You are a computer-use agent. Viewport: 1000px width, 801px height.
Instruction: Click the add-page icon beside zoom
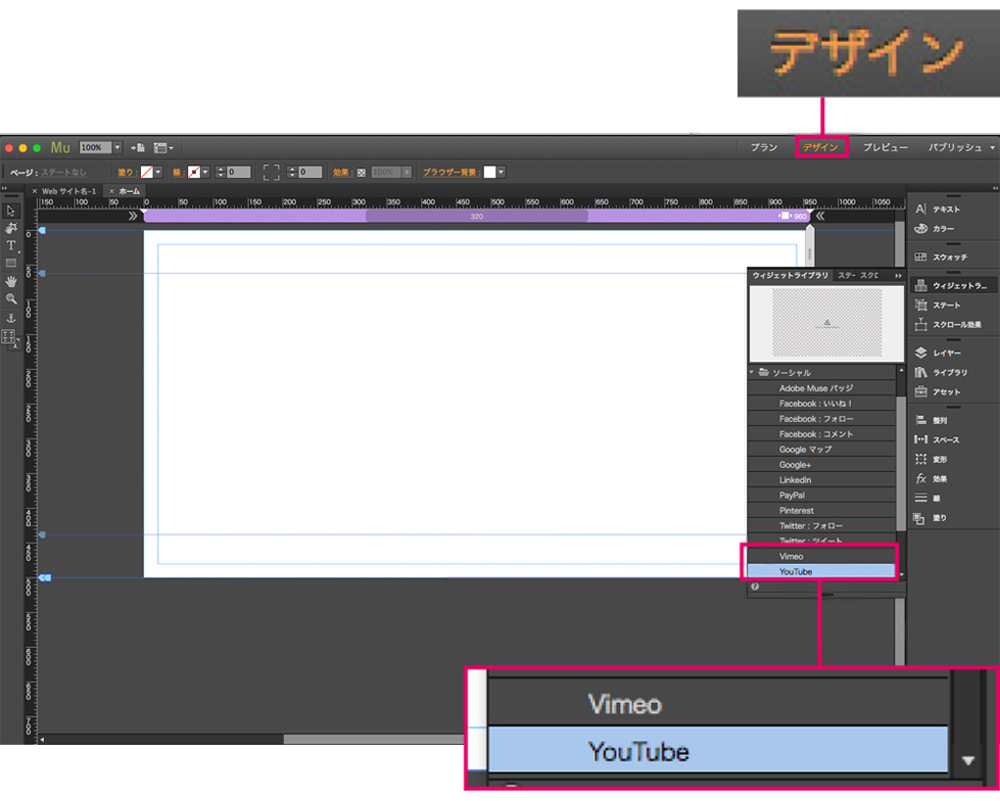click(x=137, y=147)
